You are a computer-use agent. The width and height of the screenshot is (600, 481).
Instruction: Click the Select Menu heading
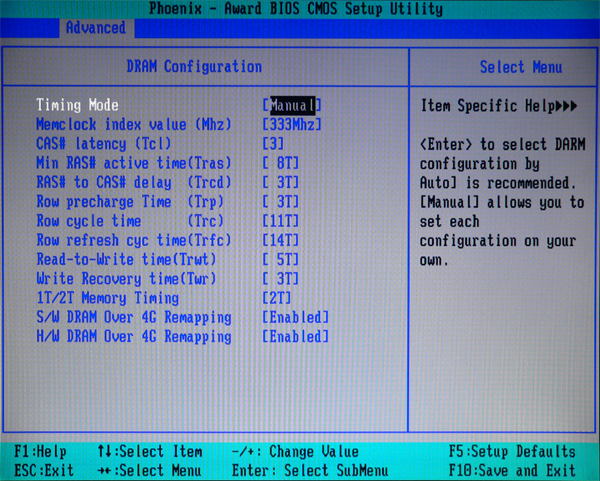point(521,67)
